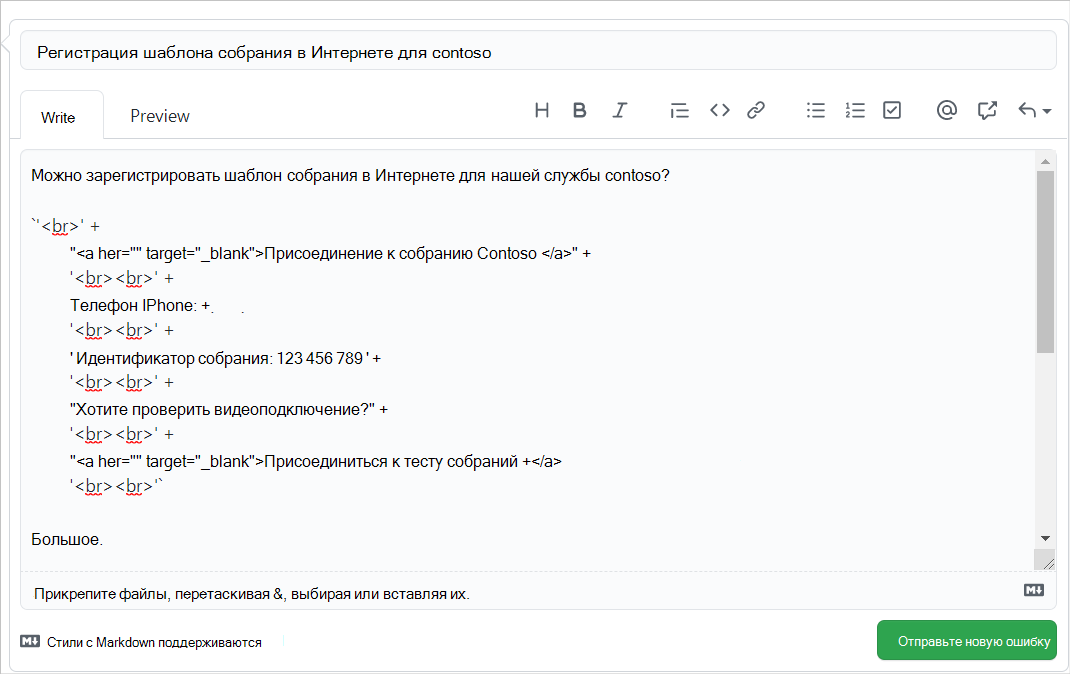The width and height of the screenshot is (1070, 674).
Task: Switch to the Preview tab
Action: [x=160, y=116]
